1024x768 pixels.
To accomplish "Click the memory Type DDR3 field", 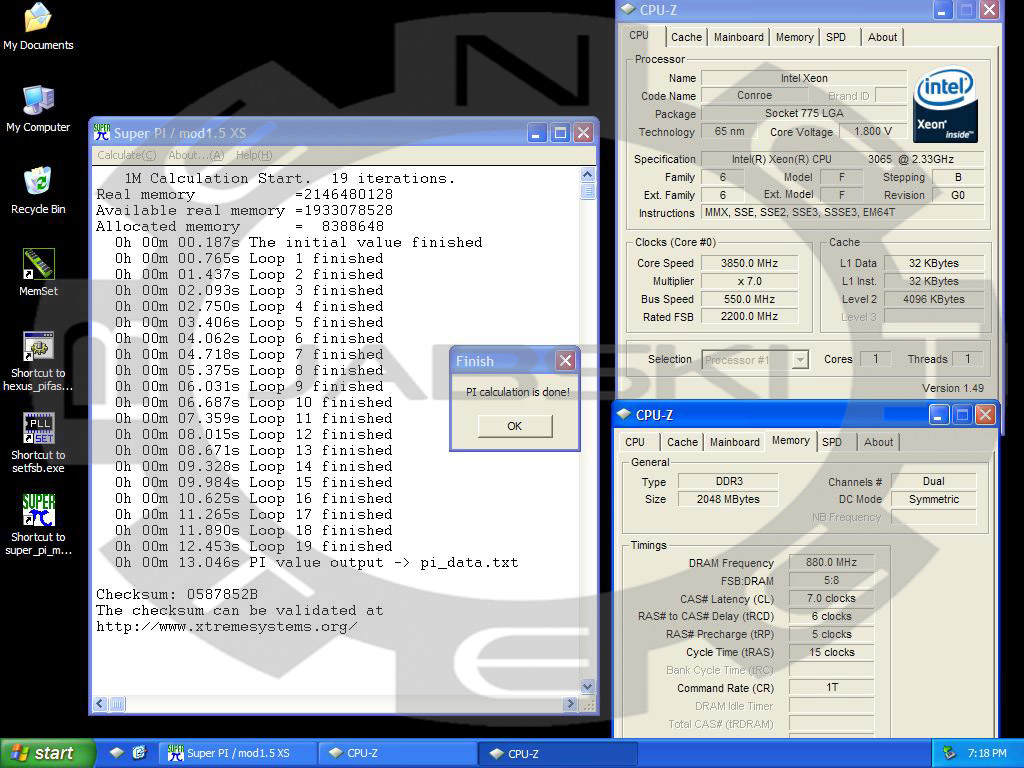I will (x=728, y=481).
